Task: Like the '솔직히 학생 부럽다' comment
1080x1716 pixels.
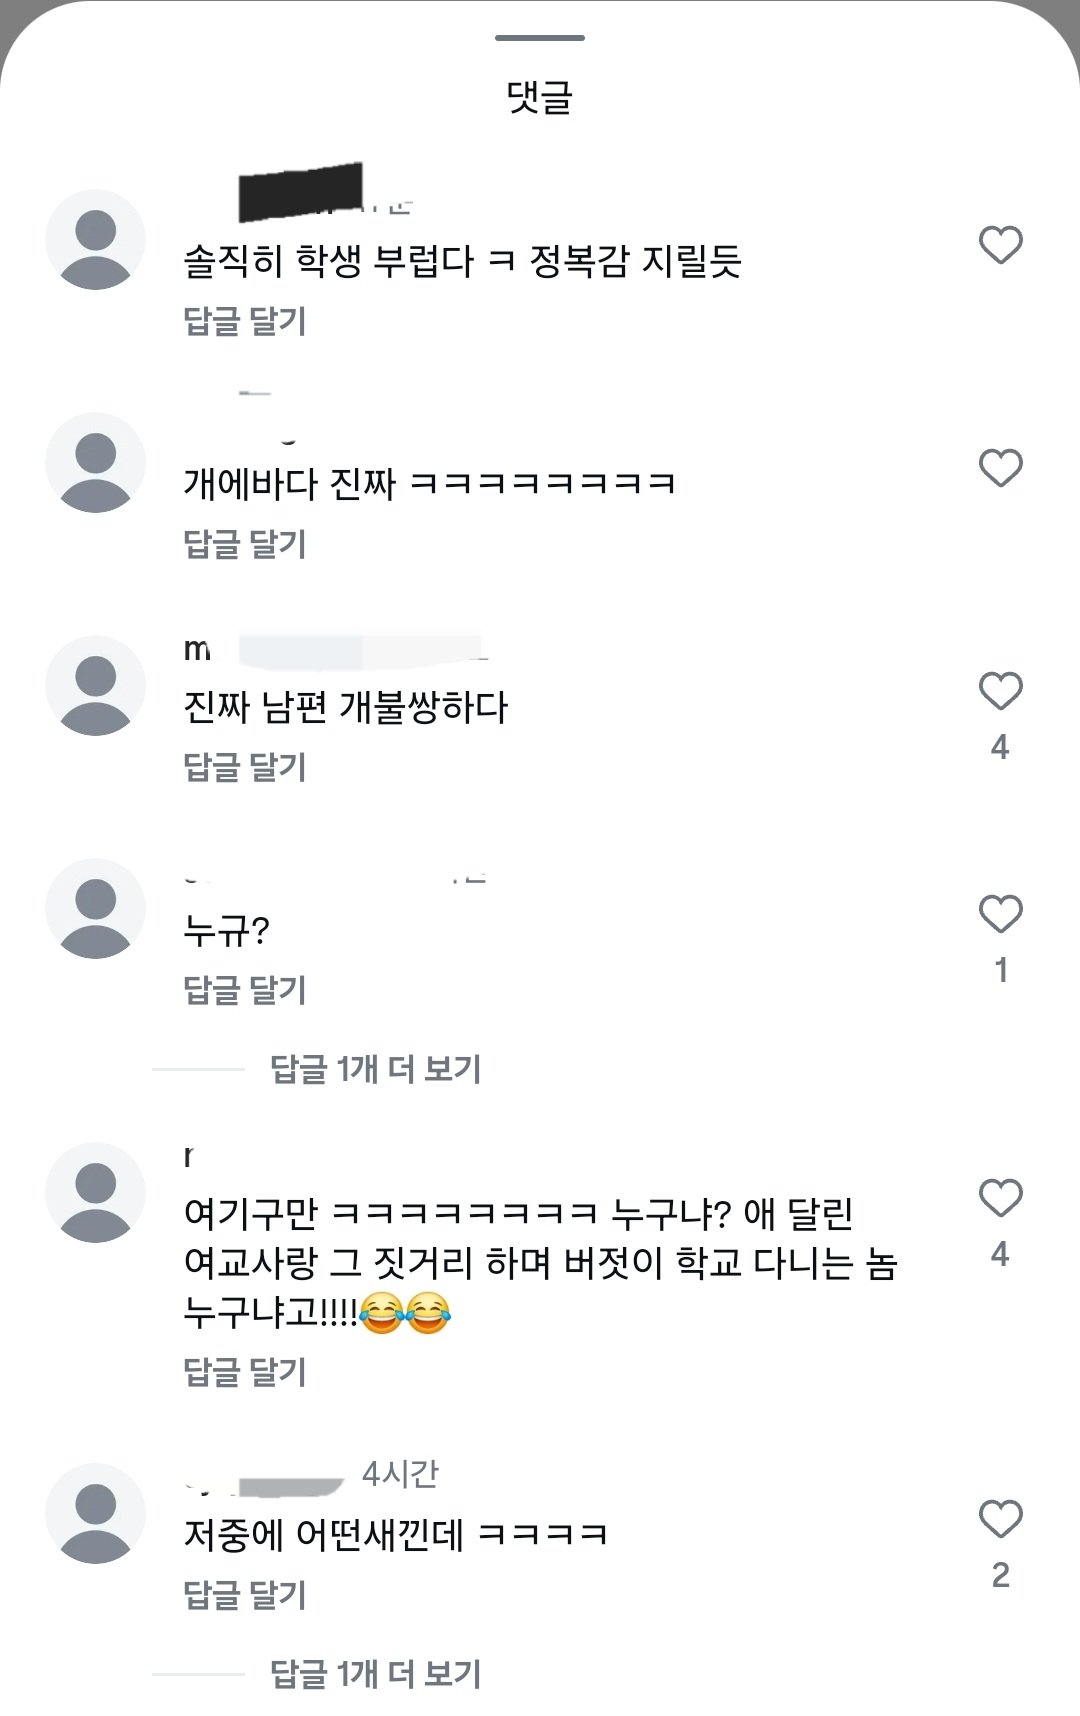Action: coord(1000,245)
